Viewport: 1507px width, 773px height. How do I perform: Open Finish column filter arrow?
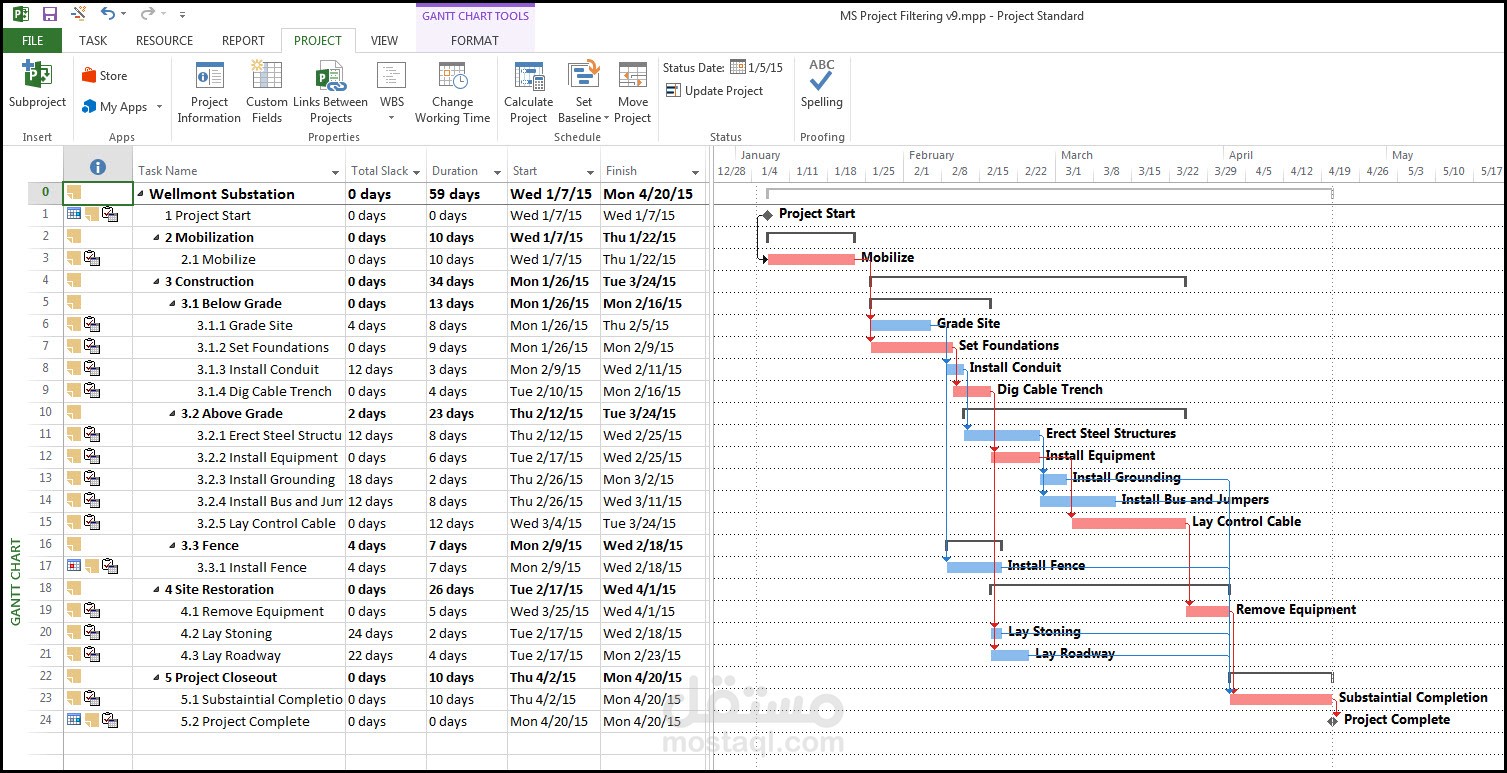695,172
